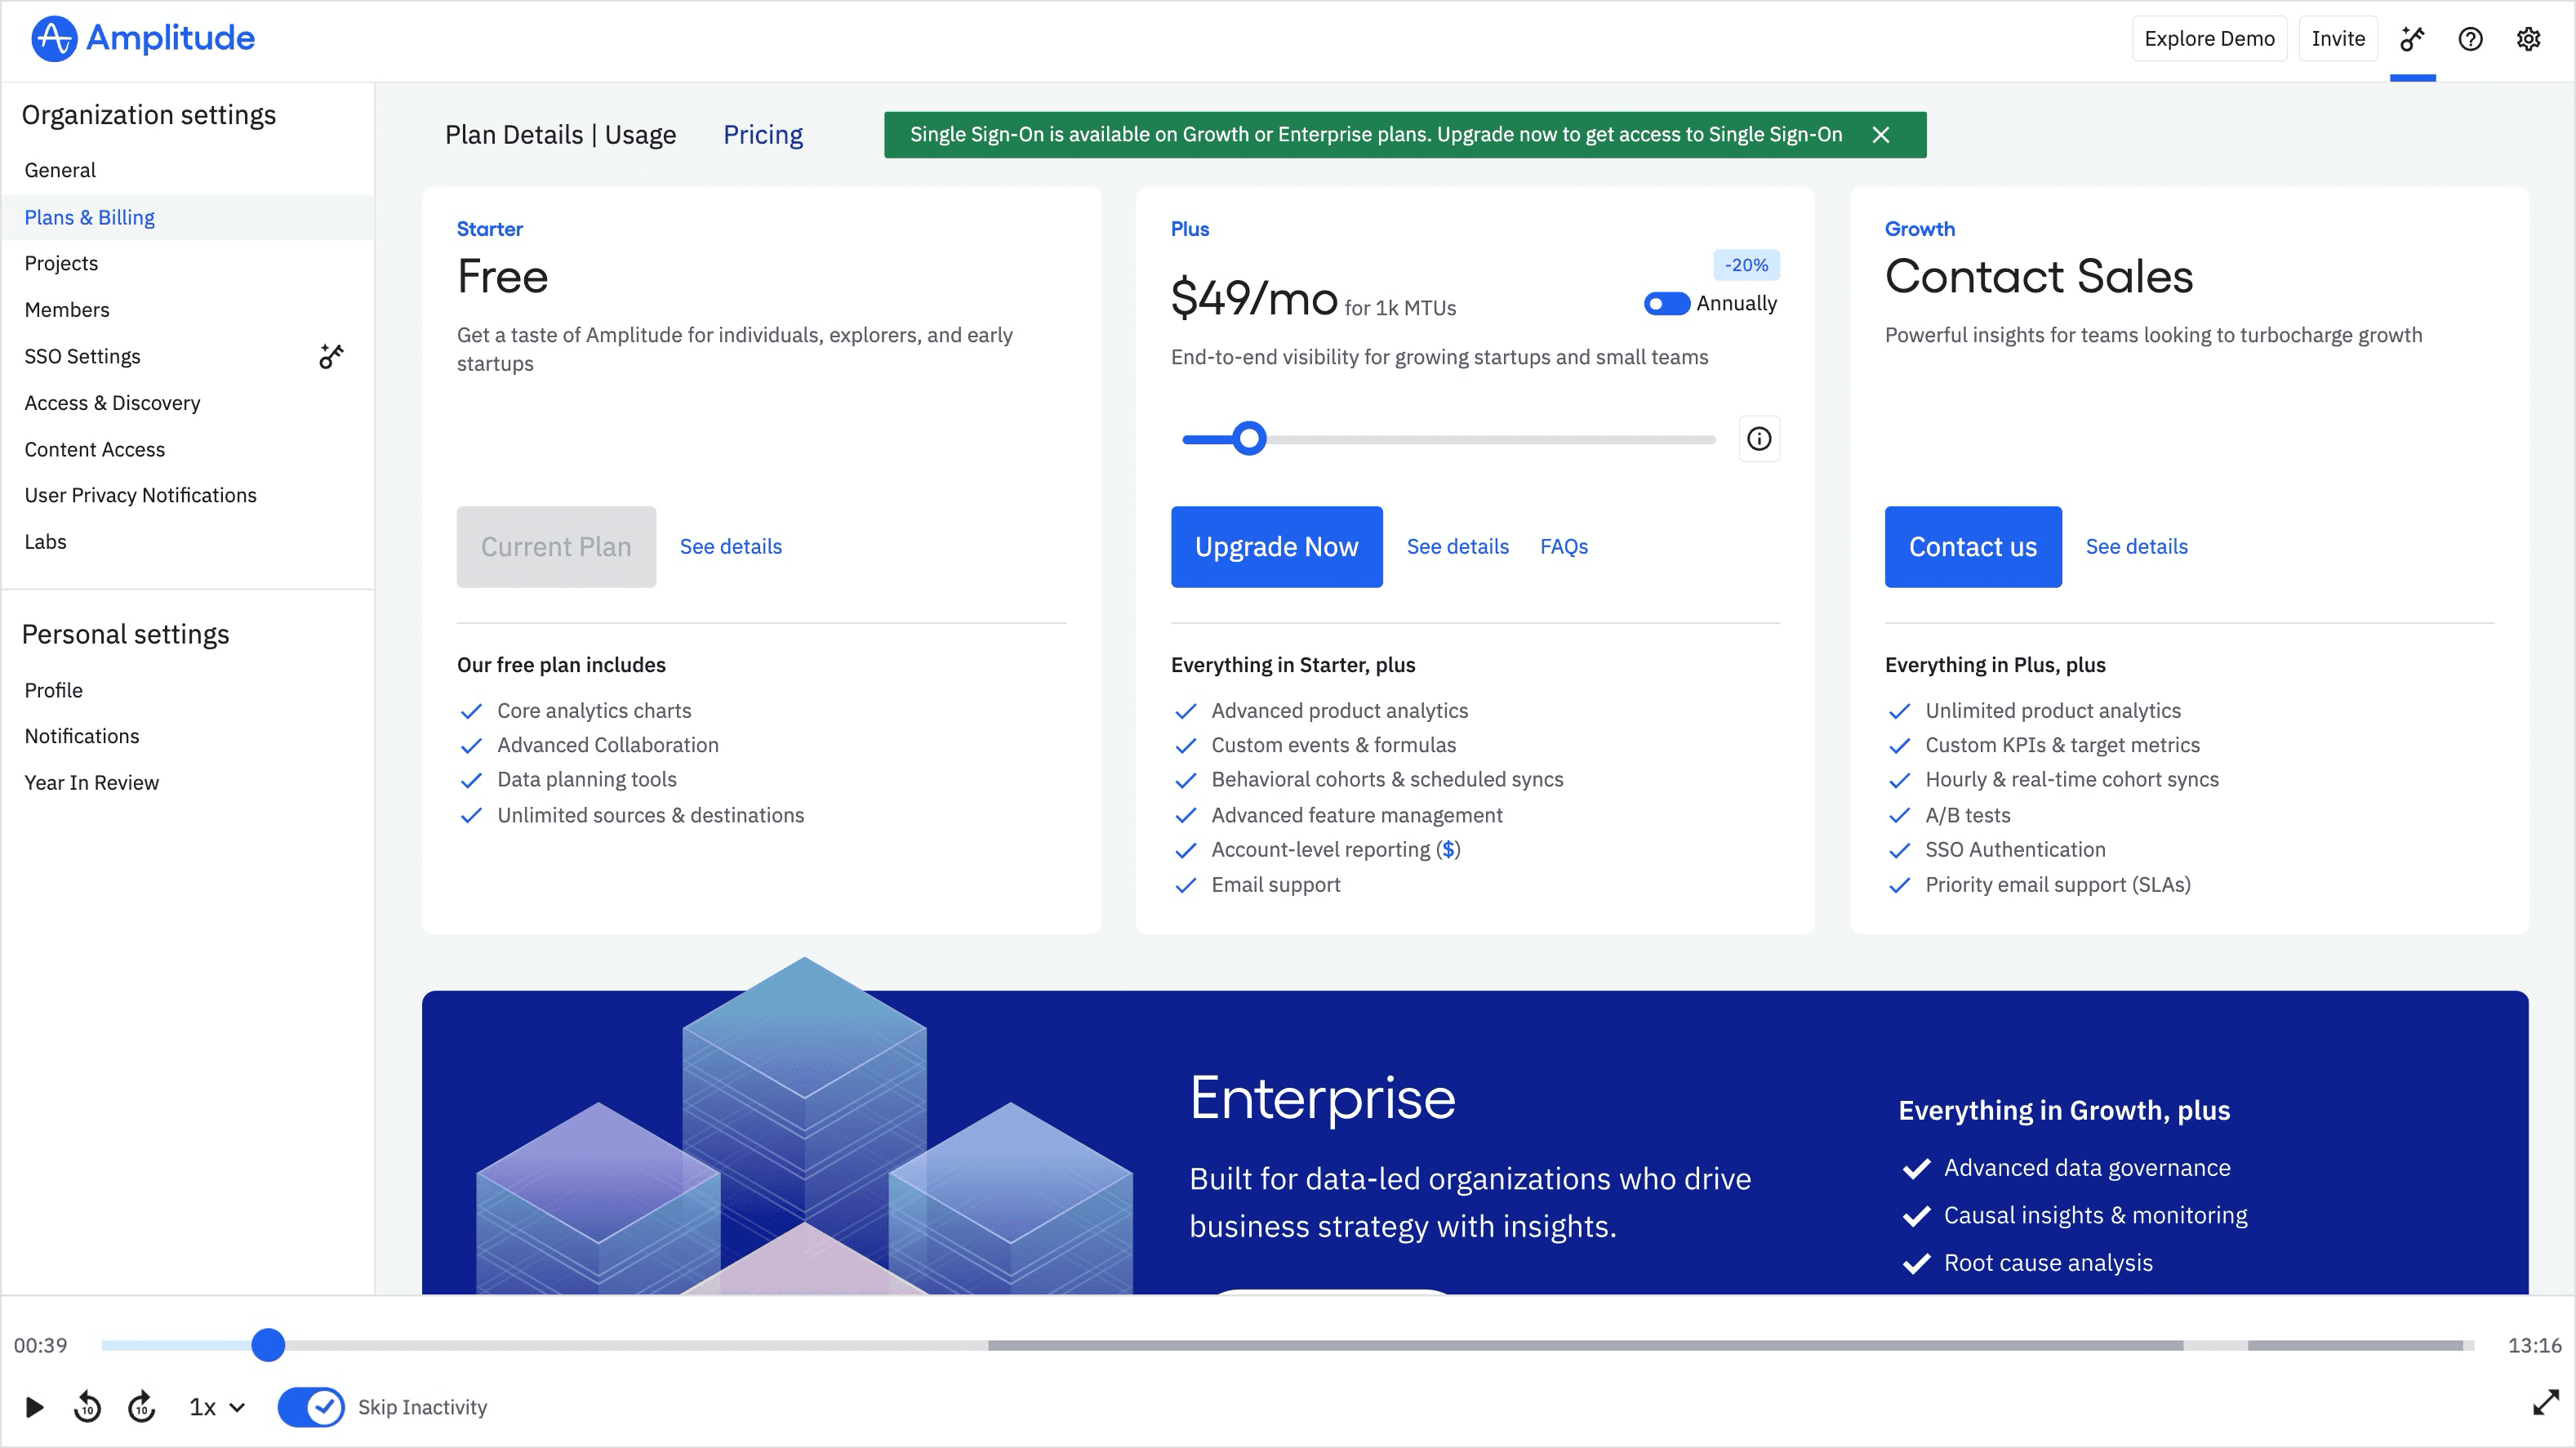This screenshot has width=2576, height=1448.
Task: Rewind 10 seconds
Action: coord(88,1407)
